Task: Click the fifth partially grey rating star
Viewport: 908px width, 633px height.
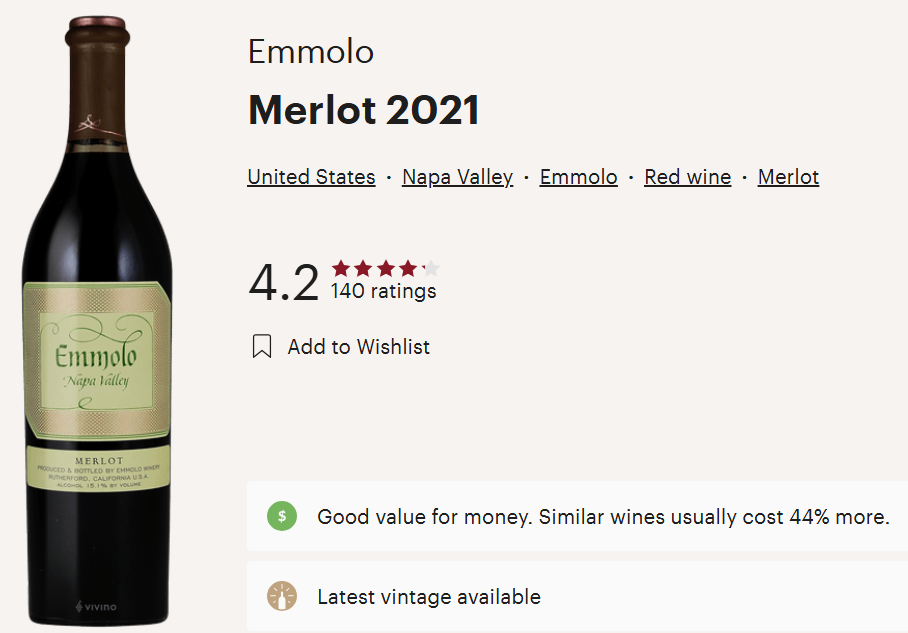Action: pos(431,268)
